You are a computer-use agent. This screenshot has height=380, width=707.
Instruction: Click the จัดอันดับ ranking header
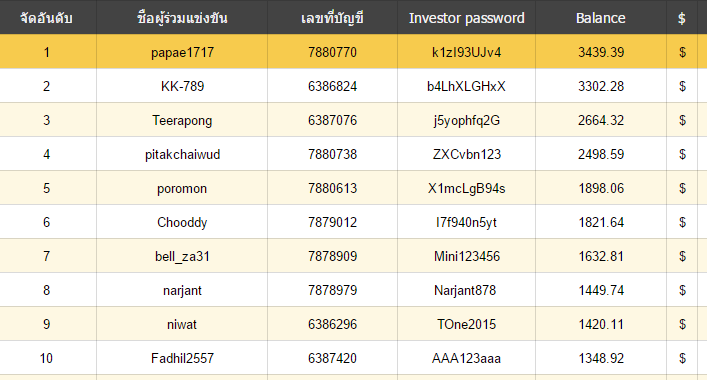[x=46, y=18]
